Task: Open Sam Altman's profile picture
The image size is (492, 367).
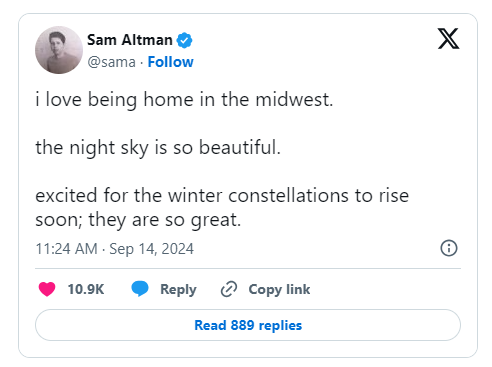Action: coord(59,50)
